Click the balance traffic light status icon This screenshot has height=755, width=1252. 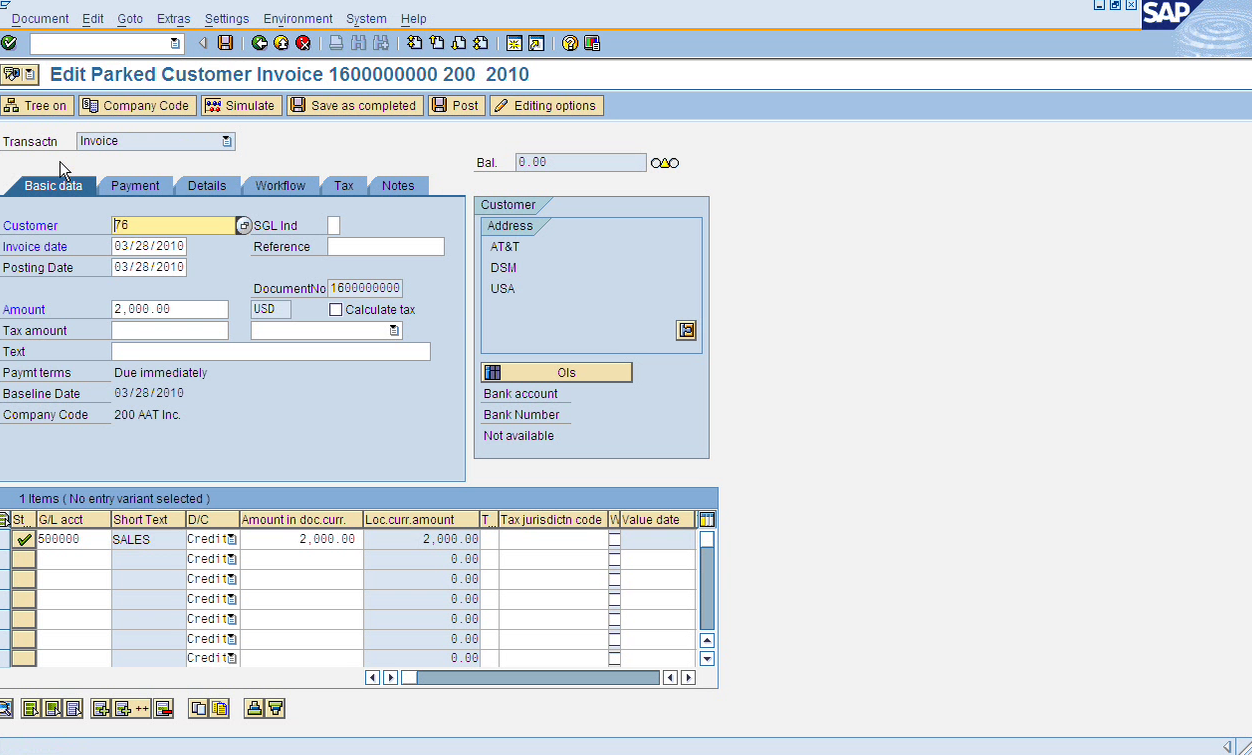(x=665, y=163)
